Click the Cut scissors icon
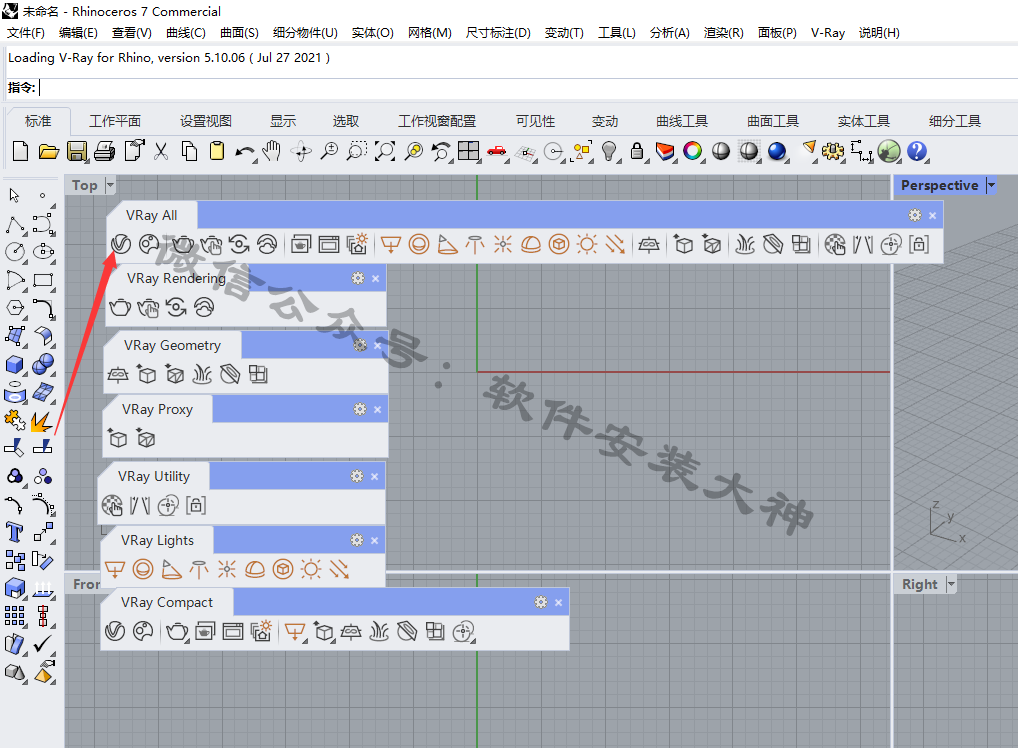The height and width of the screenshot is (748, 1018). [x=161, y=151]
